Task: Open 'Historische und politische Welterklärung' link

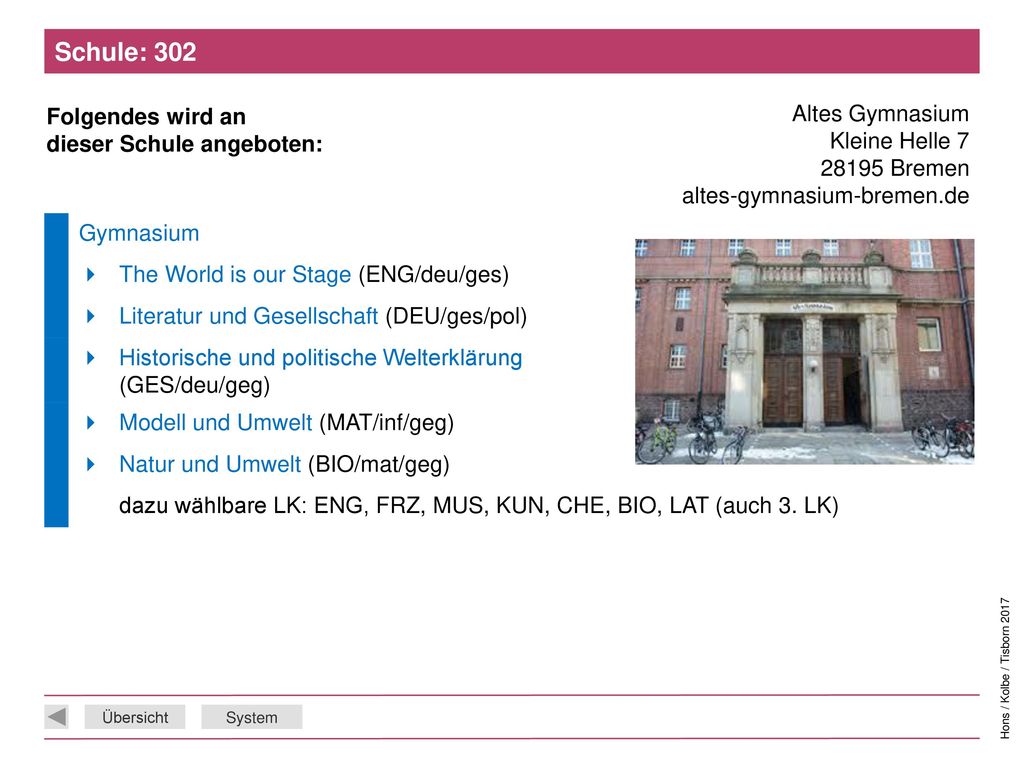Action: click(321, 358)
